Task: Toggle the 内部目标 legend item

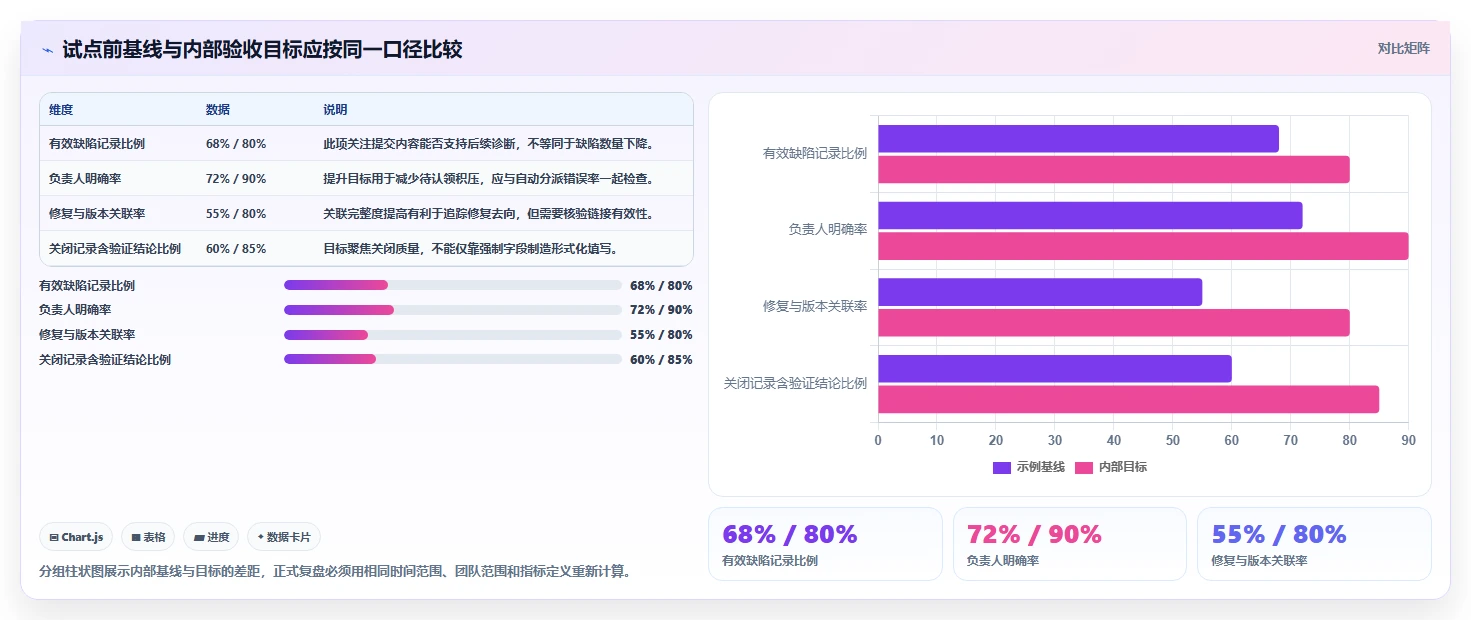Action: 1111,467
